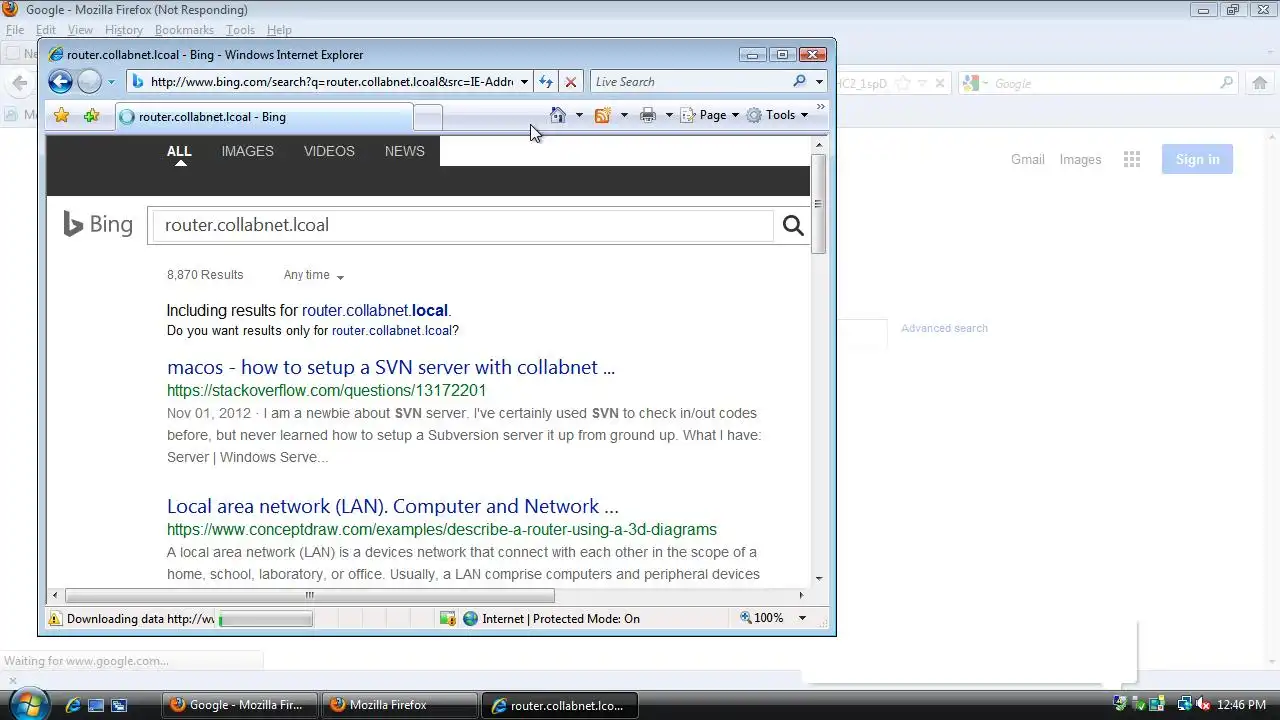Click the 100% zoom level button
Screen dimensions: 1280x720
coord(762,618)
